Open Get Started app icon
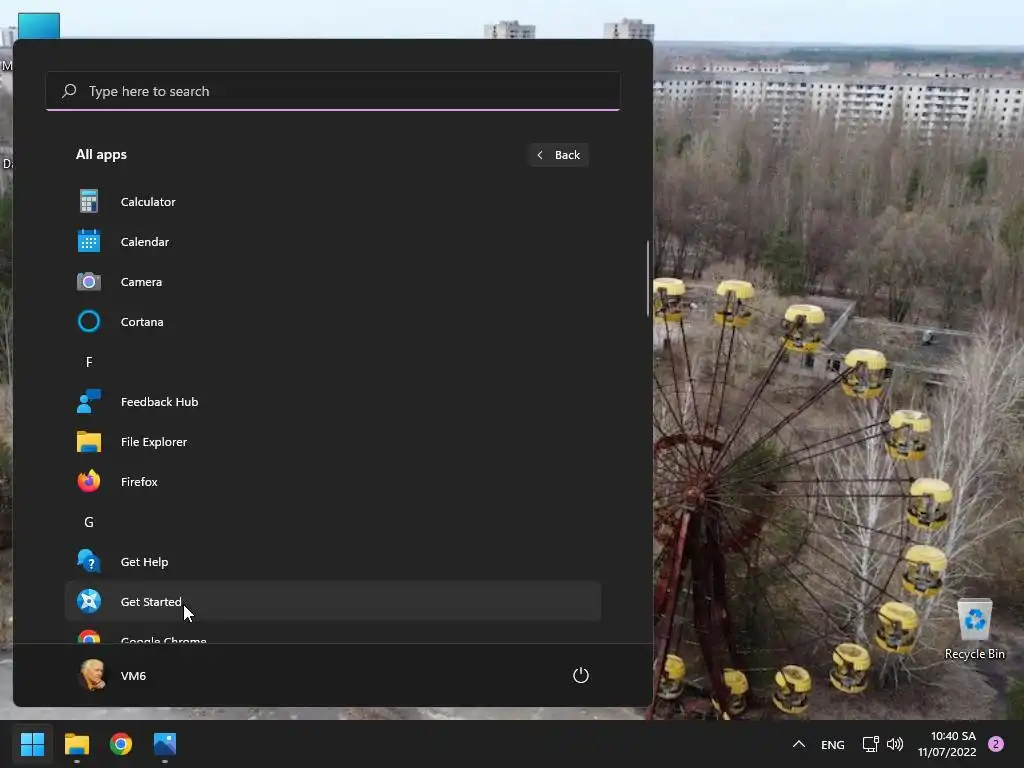 point(89,601)
